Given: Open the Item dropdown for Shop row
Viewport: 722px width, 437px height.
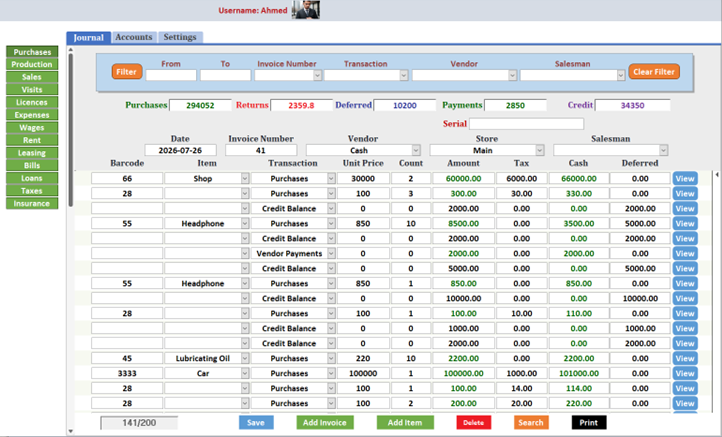Looking at the screenshot, I should [245, 178].
